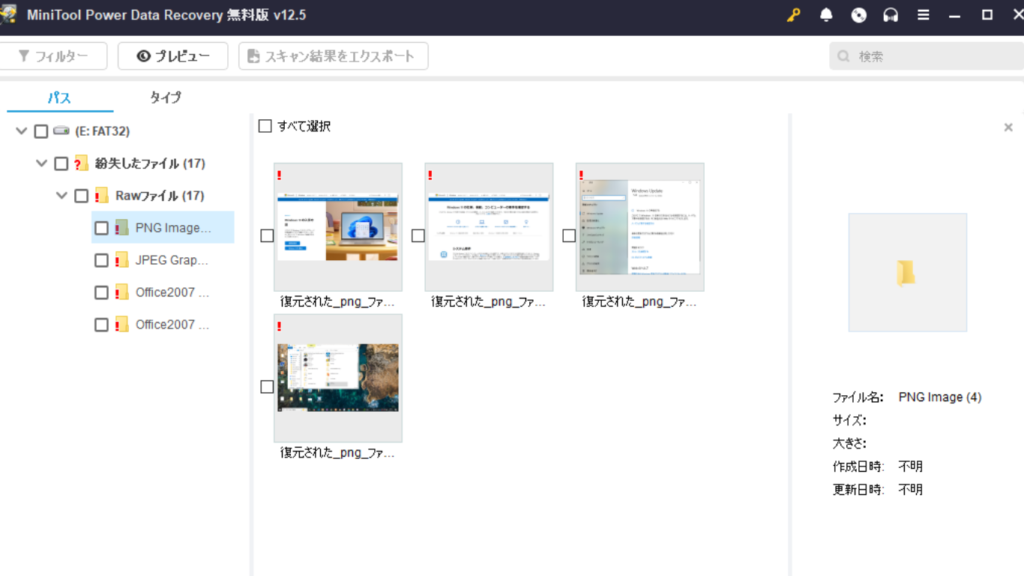This screenshot has width=1024, height=576.
Task: Click the MiniTool app logo icon
Action: (8, 14)
